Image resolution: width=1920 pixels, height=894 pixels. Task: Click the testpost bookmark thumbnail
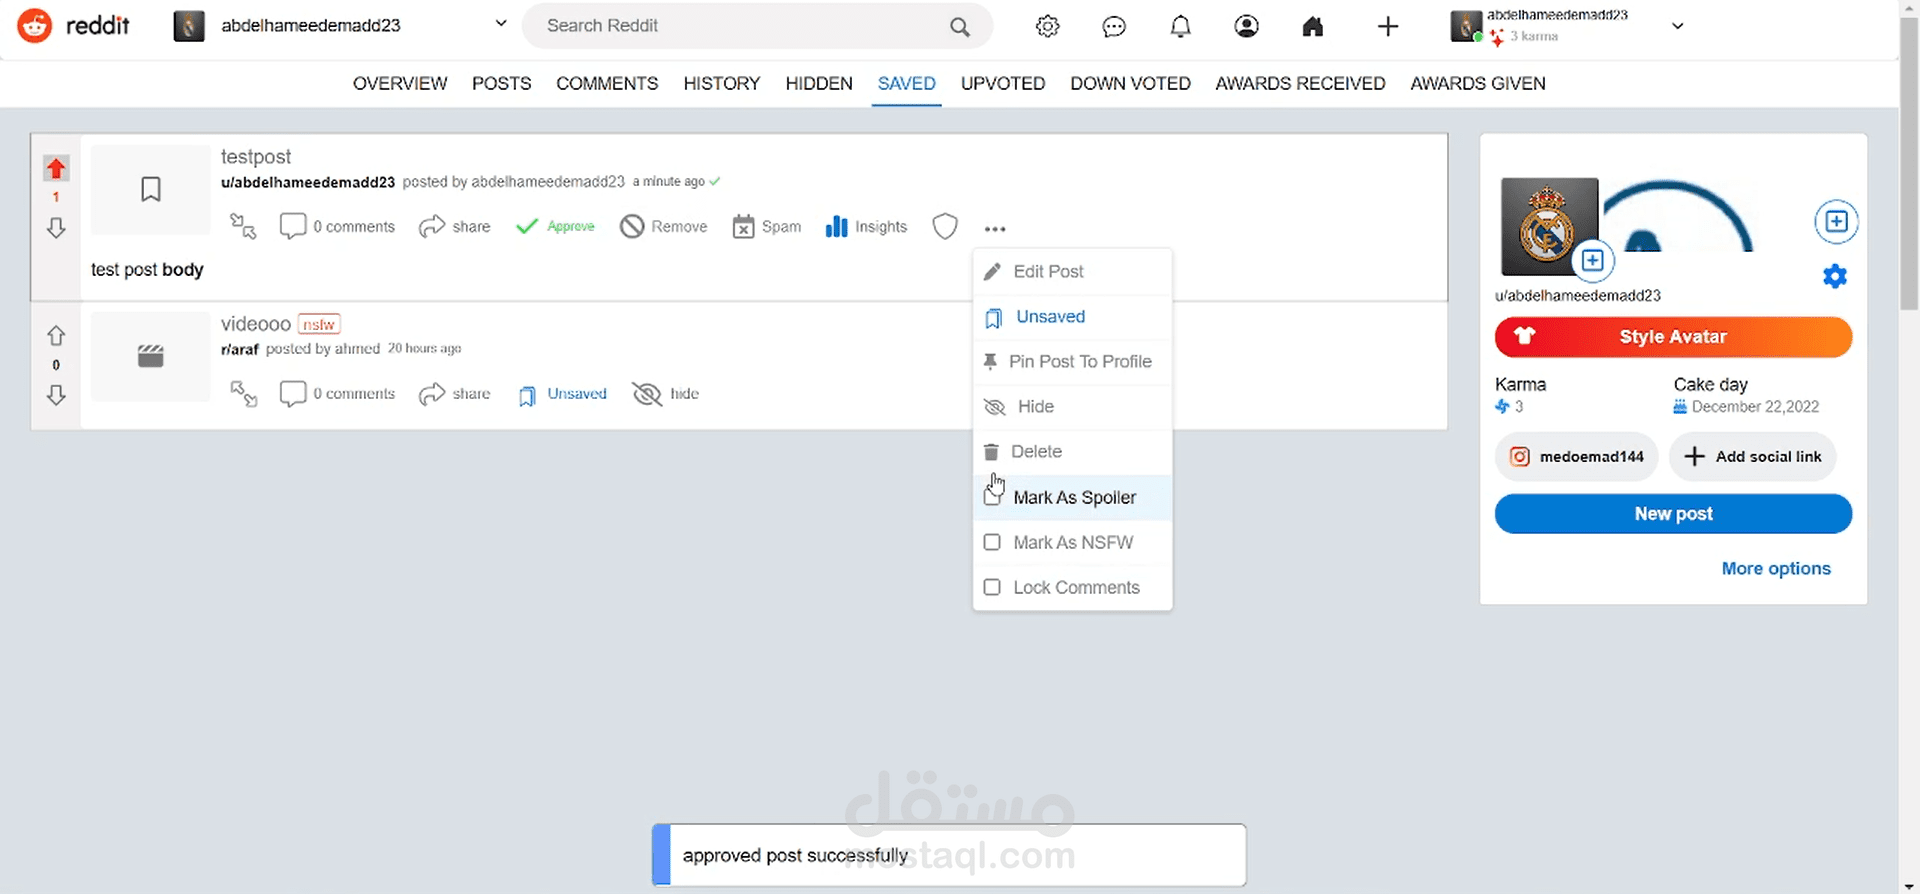[x=151, y=190]
